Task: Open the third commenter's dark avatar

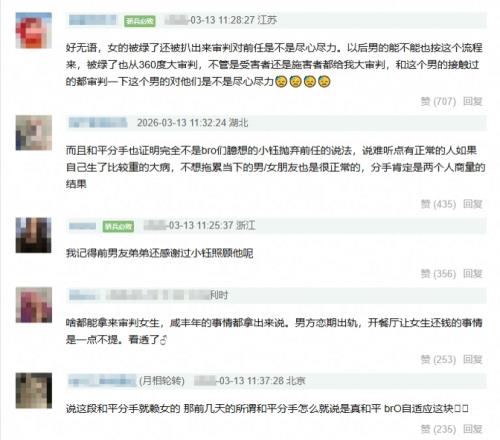Action: [34, 235]
